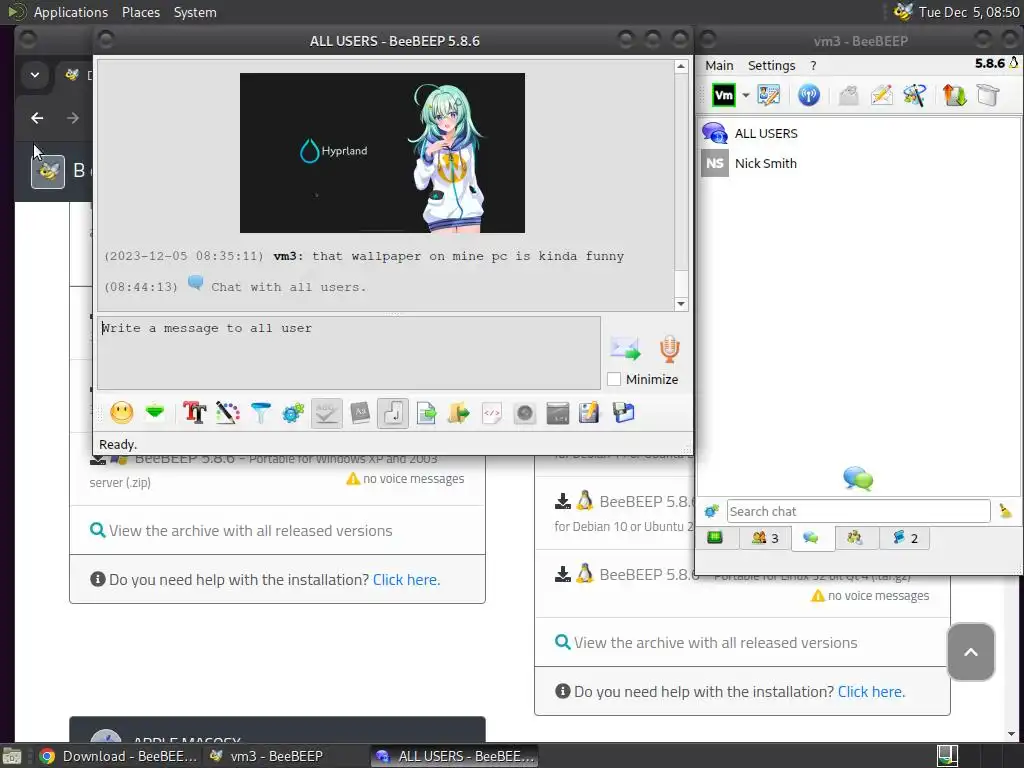Viewport: 1024px width, 768px height.
Task: Toggle the Aa dictionary word completion button
Action: (360, 413)
